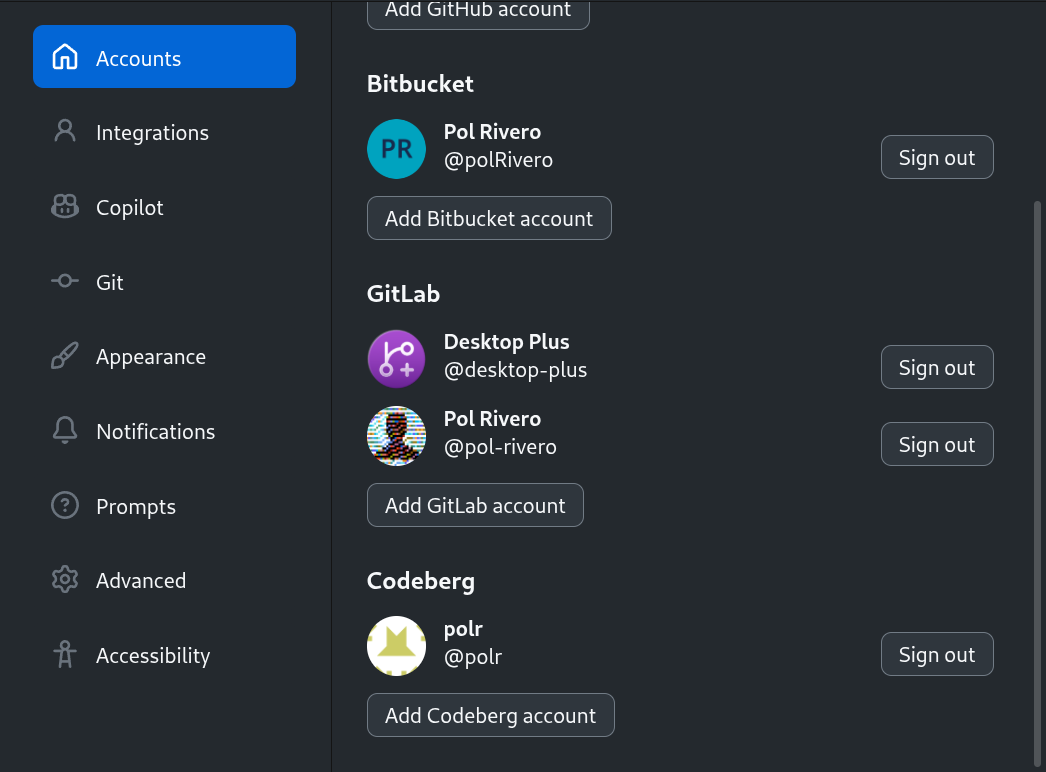Open the Accounts settings tab
Screen dimensions: 1046x772
pyautogui.click(x=164, y=57)
